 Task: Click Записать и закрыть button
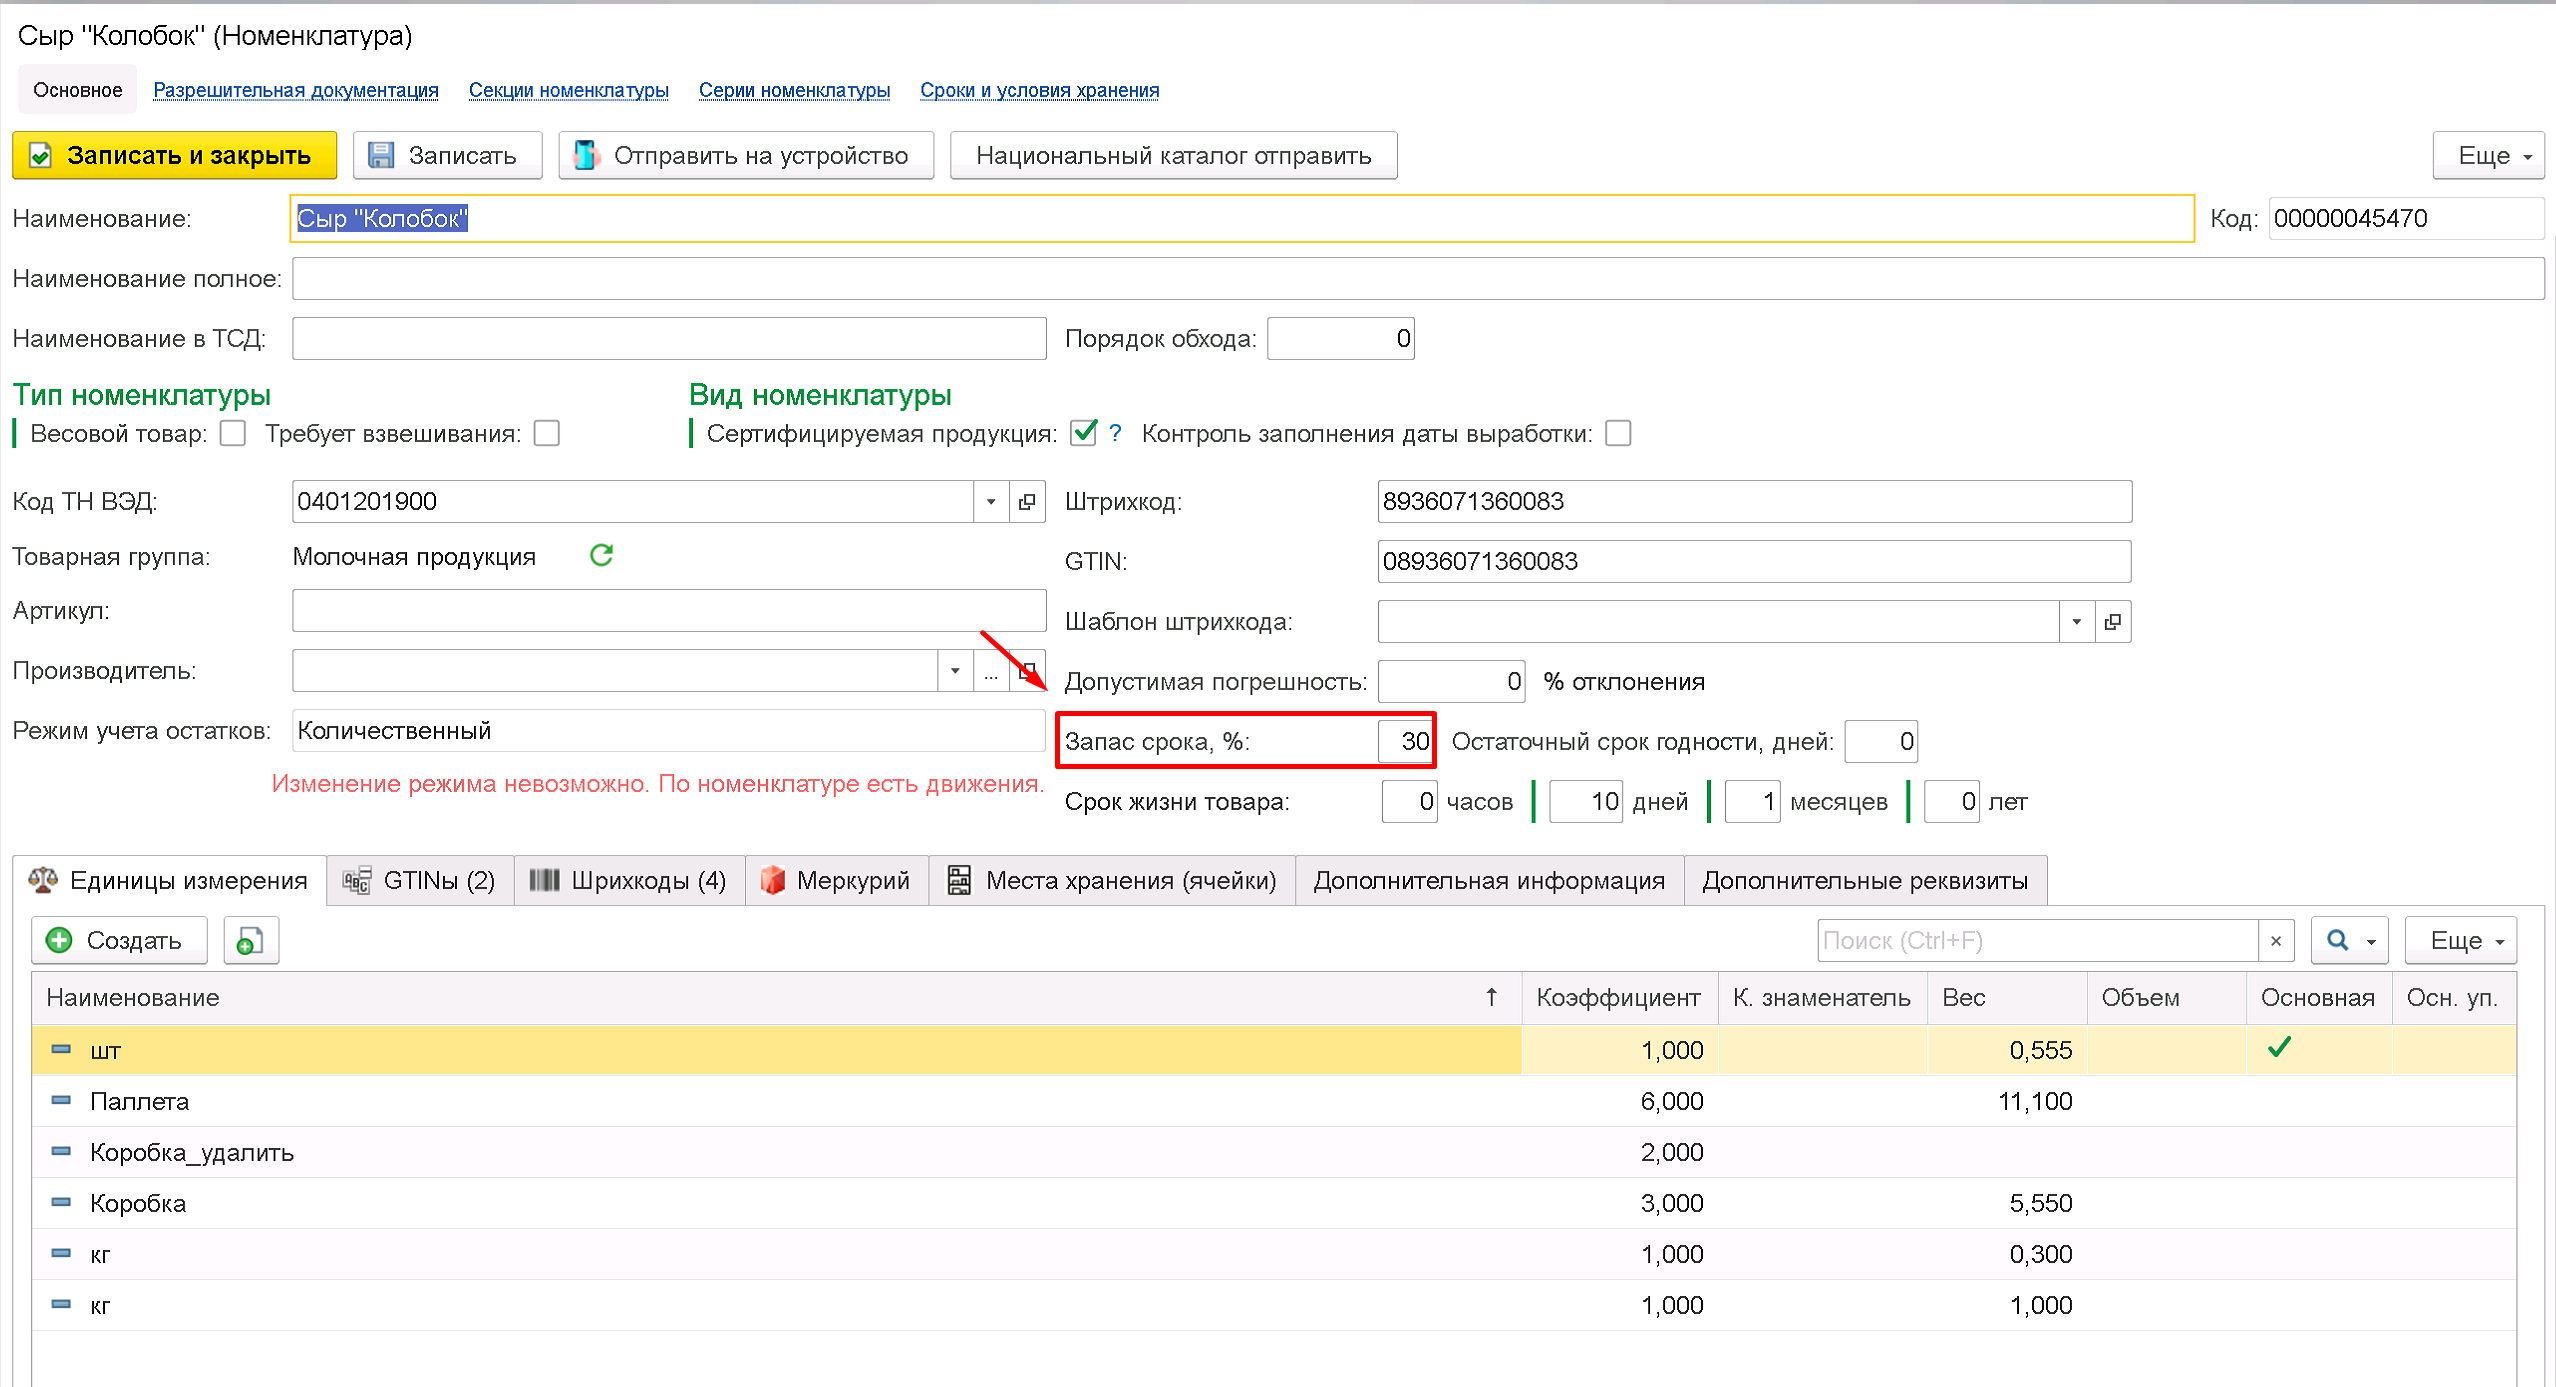click(175, 156)
